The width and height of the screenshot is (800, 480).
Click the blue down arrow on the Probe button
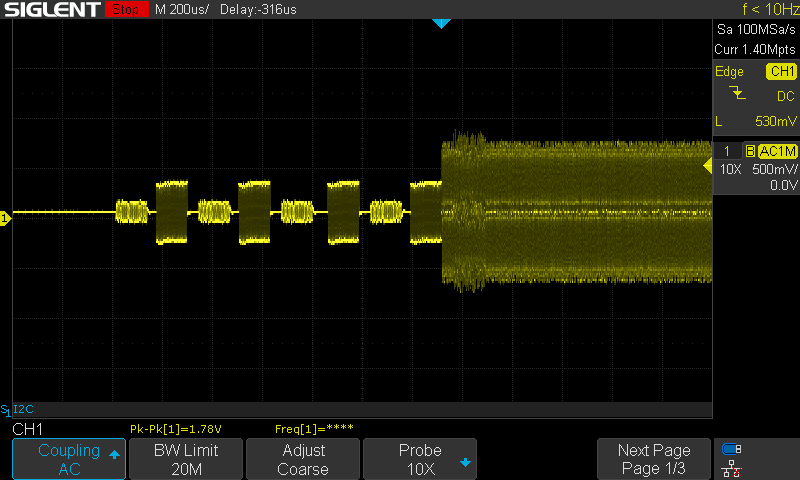coord(465,463)
